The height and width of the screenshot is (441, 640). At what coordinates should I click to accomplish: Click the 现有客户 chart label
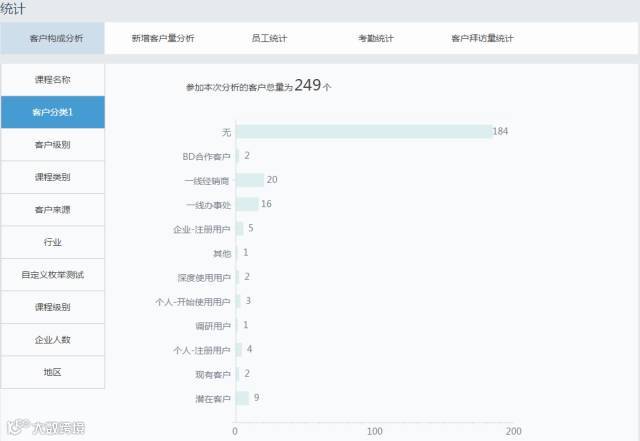tap(213, 374)
